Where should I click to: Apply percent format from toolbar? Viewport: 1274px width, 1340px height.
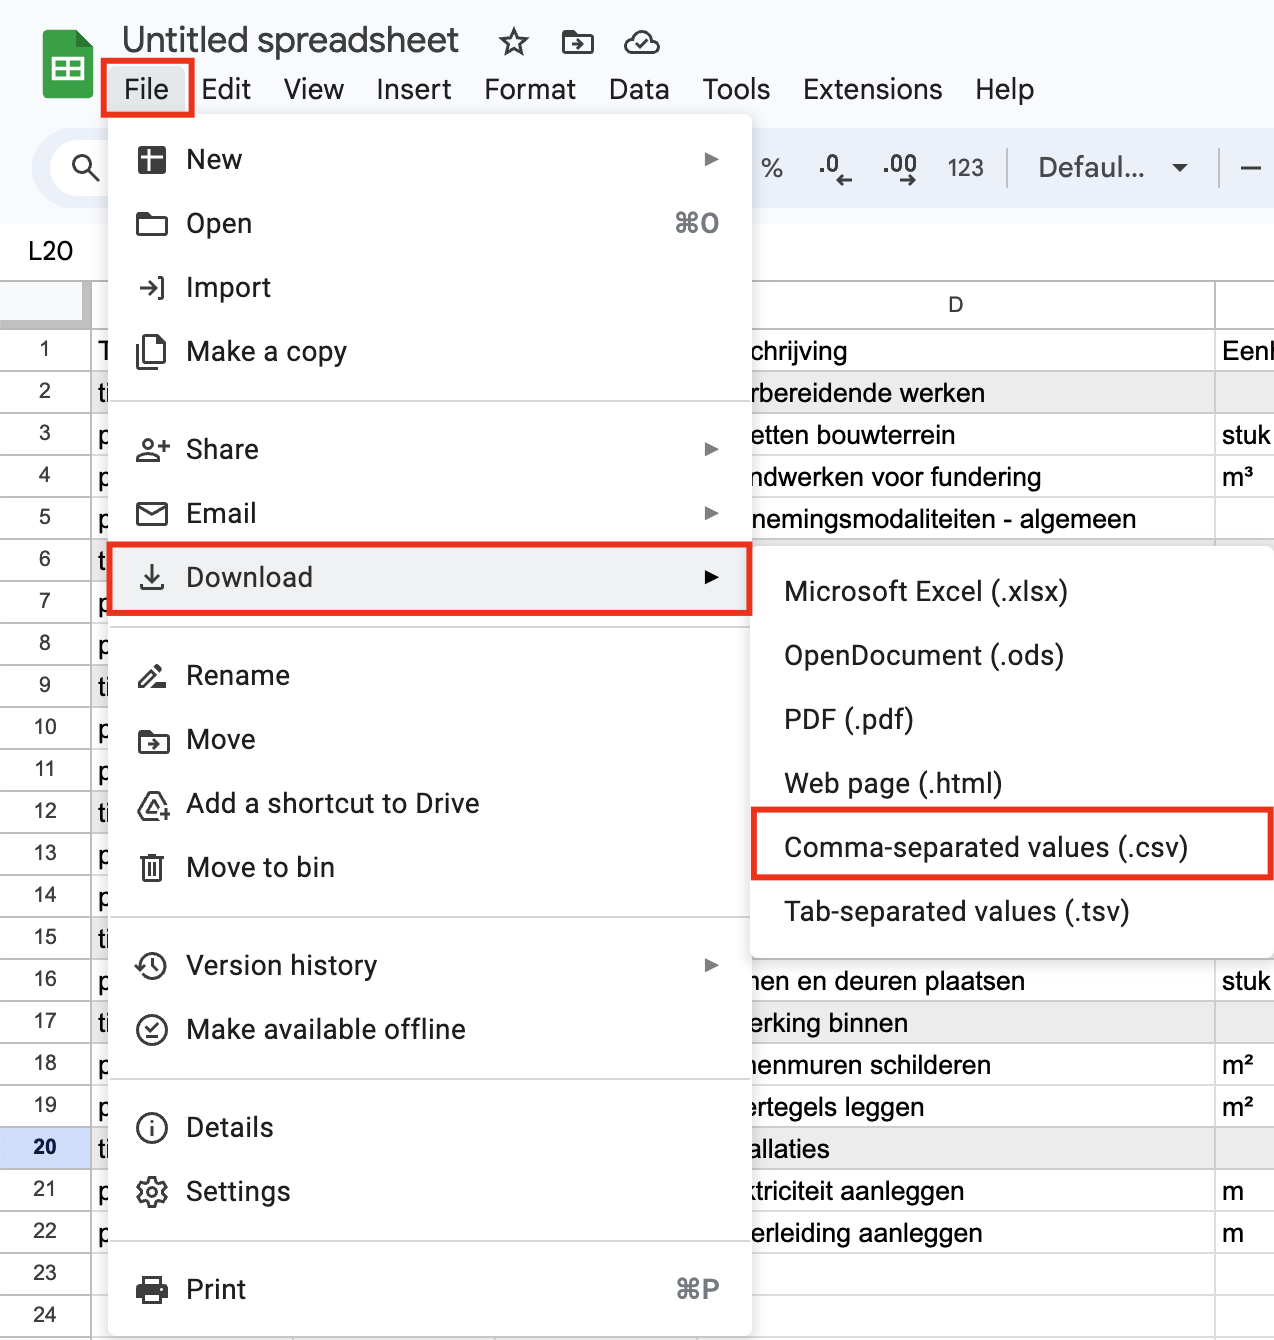[x=772, y=168]
